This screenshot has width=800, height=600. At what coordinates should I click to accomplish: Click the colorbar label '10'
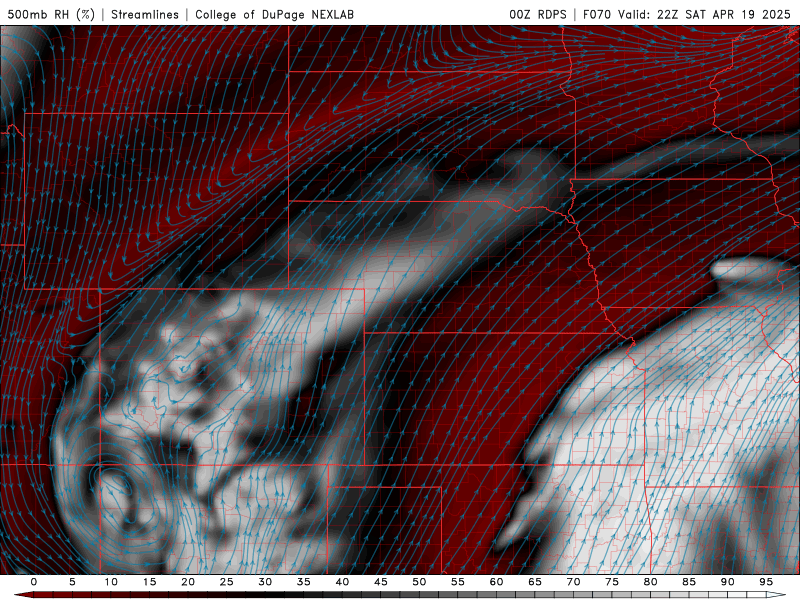[111, 582]
